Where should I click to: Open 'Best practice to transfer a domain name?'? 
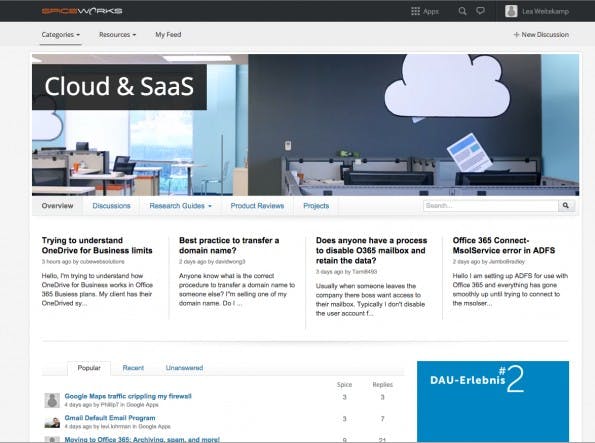point(229,245)
